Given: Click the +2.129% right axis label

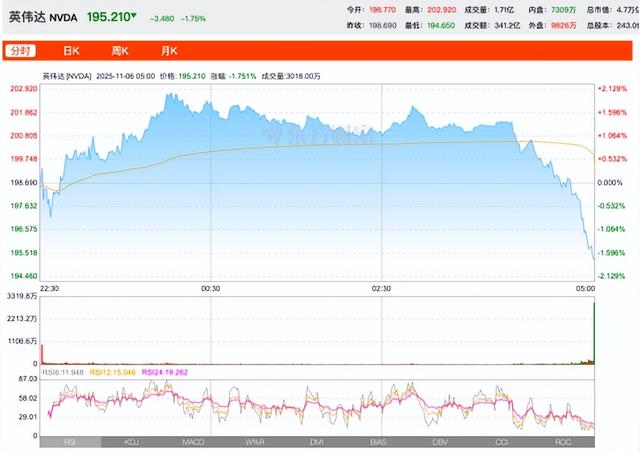Looking at the screenshot, I should point(612,89).
